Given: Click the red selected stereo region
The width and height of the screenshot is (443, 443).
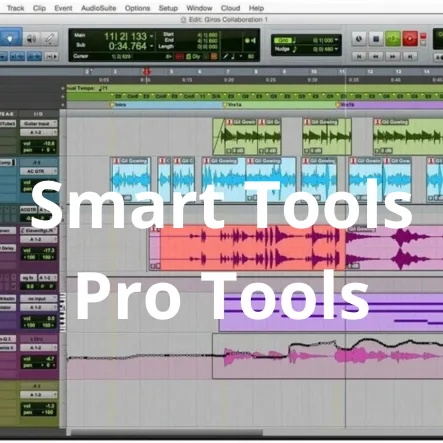Looking at the screenshot, I should (x=253, y=247).
